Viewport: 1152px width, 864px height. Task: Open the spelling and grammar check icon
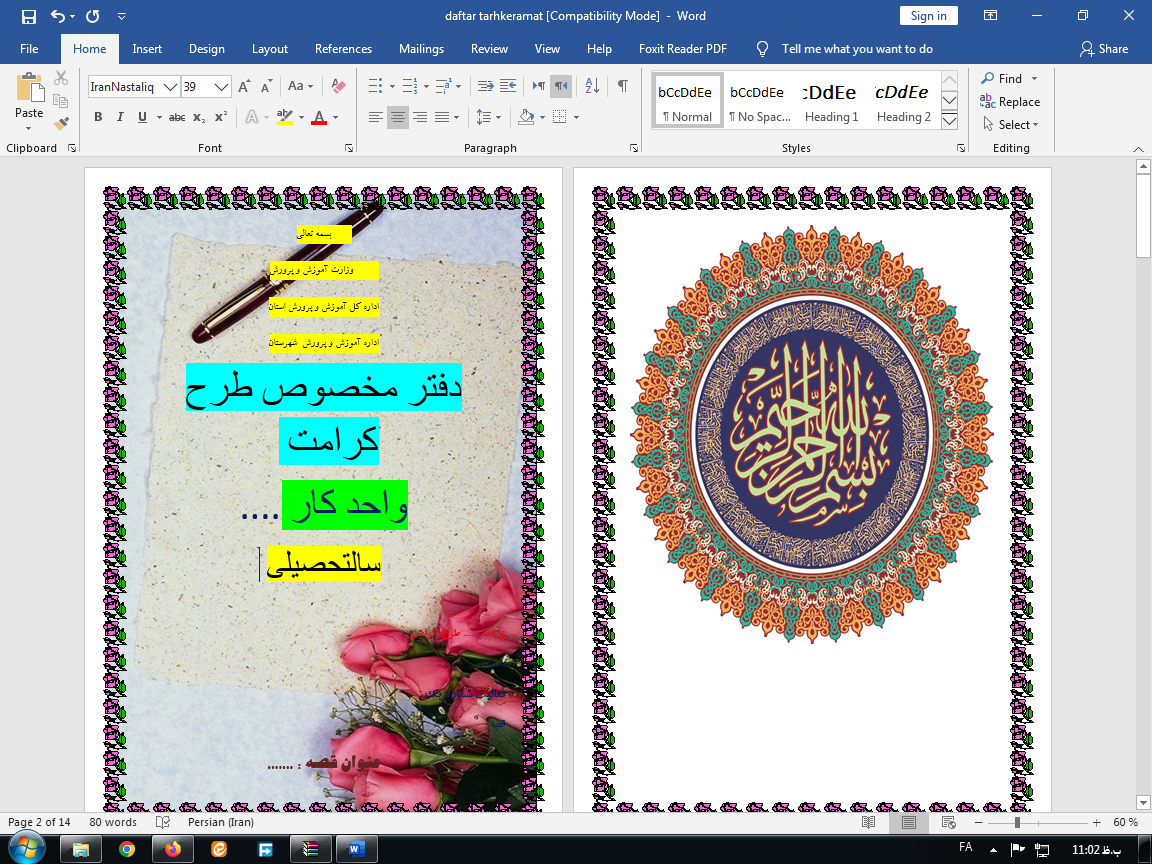point(163,822)
